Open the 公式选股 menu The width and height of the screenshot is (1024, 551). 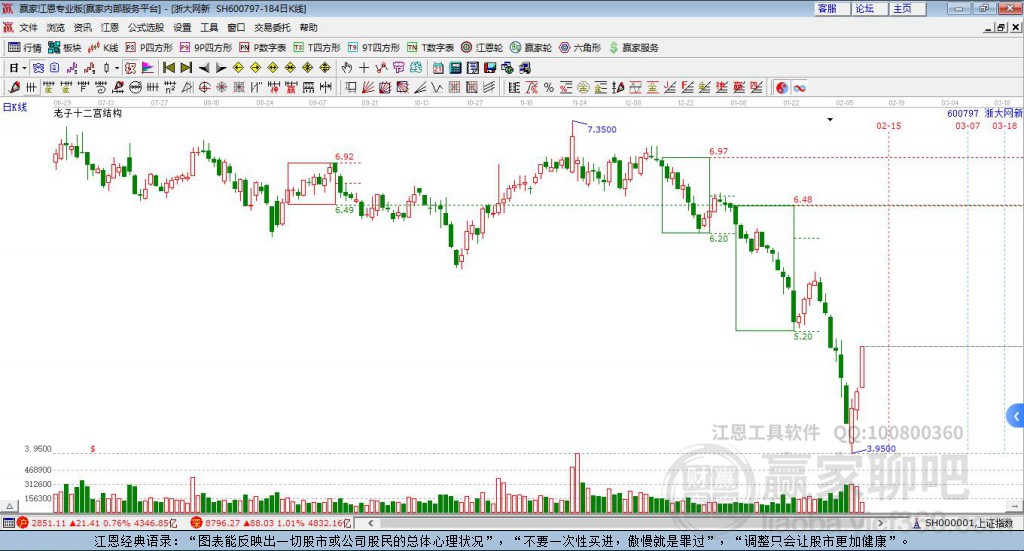[146, 27]
